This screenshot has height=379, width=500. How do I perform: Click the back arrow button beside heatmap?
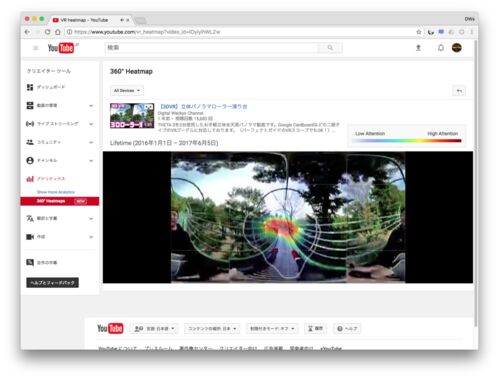click(459, 91)
